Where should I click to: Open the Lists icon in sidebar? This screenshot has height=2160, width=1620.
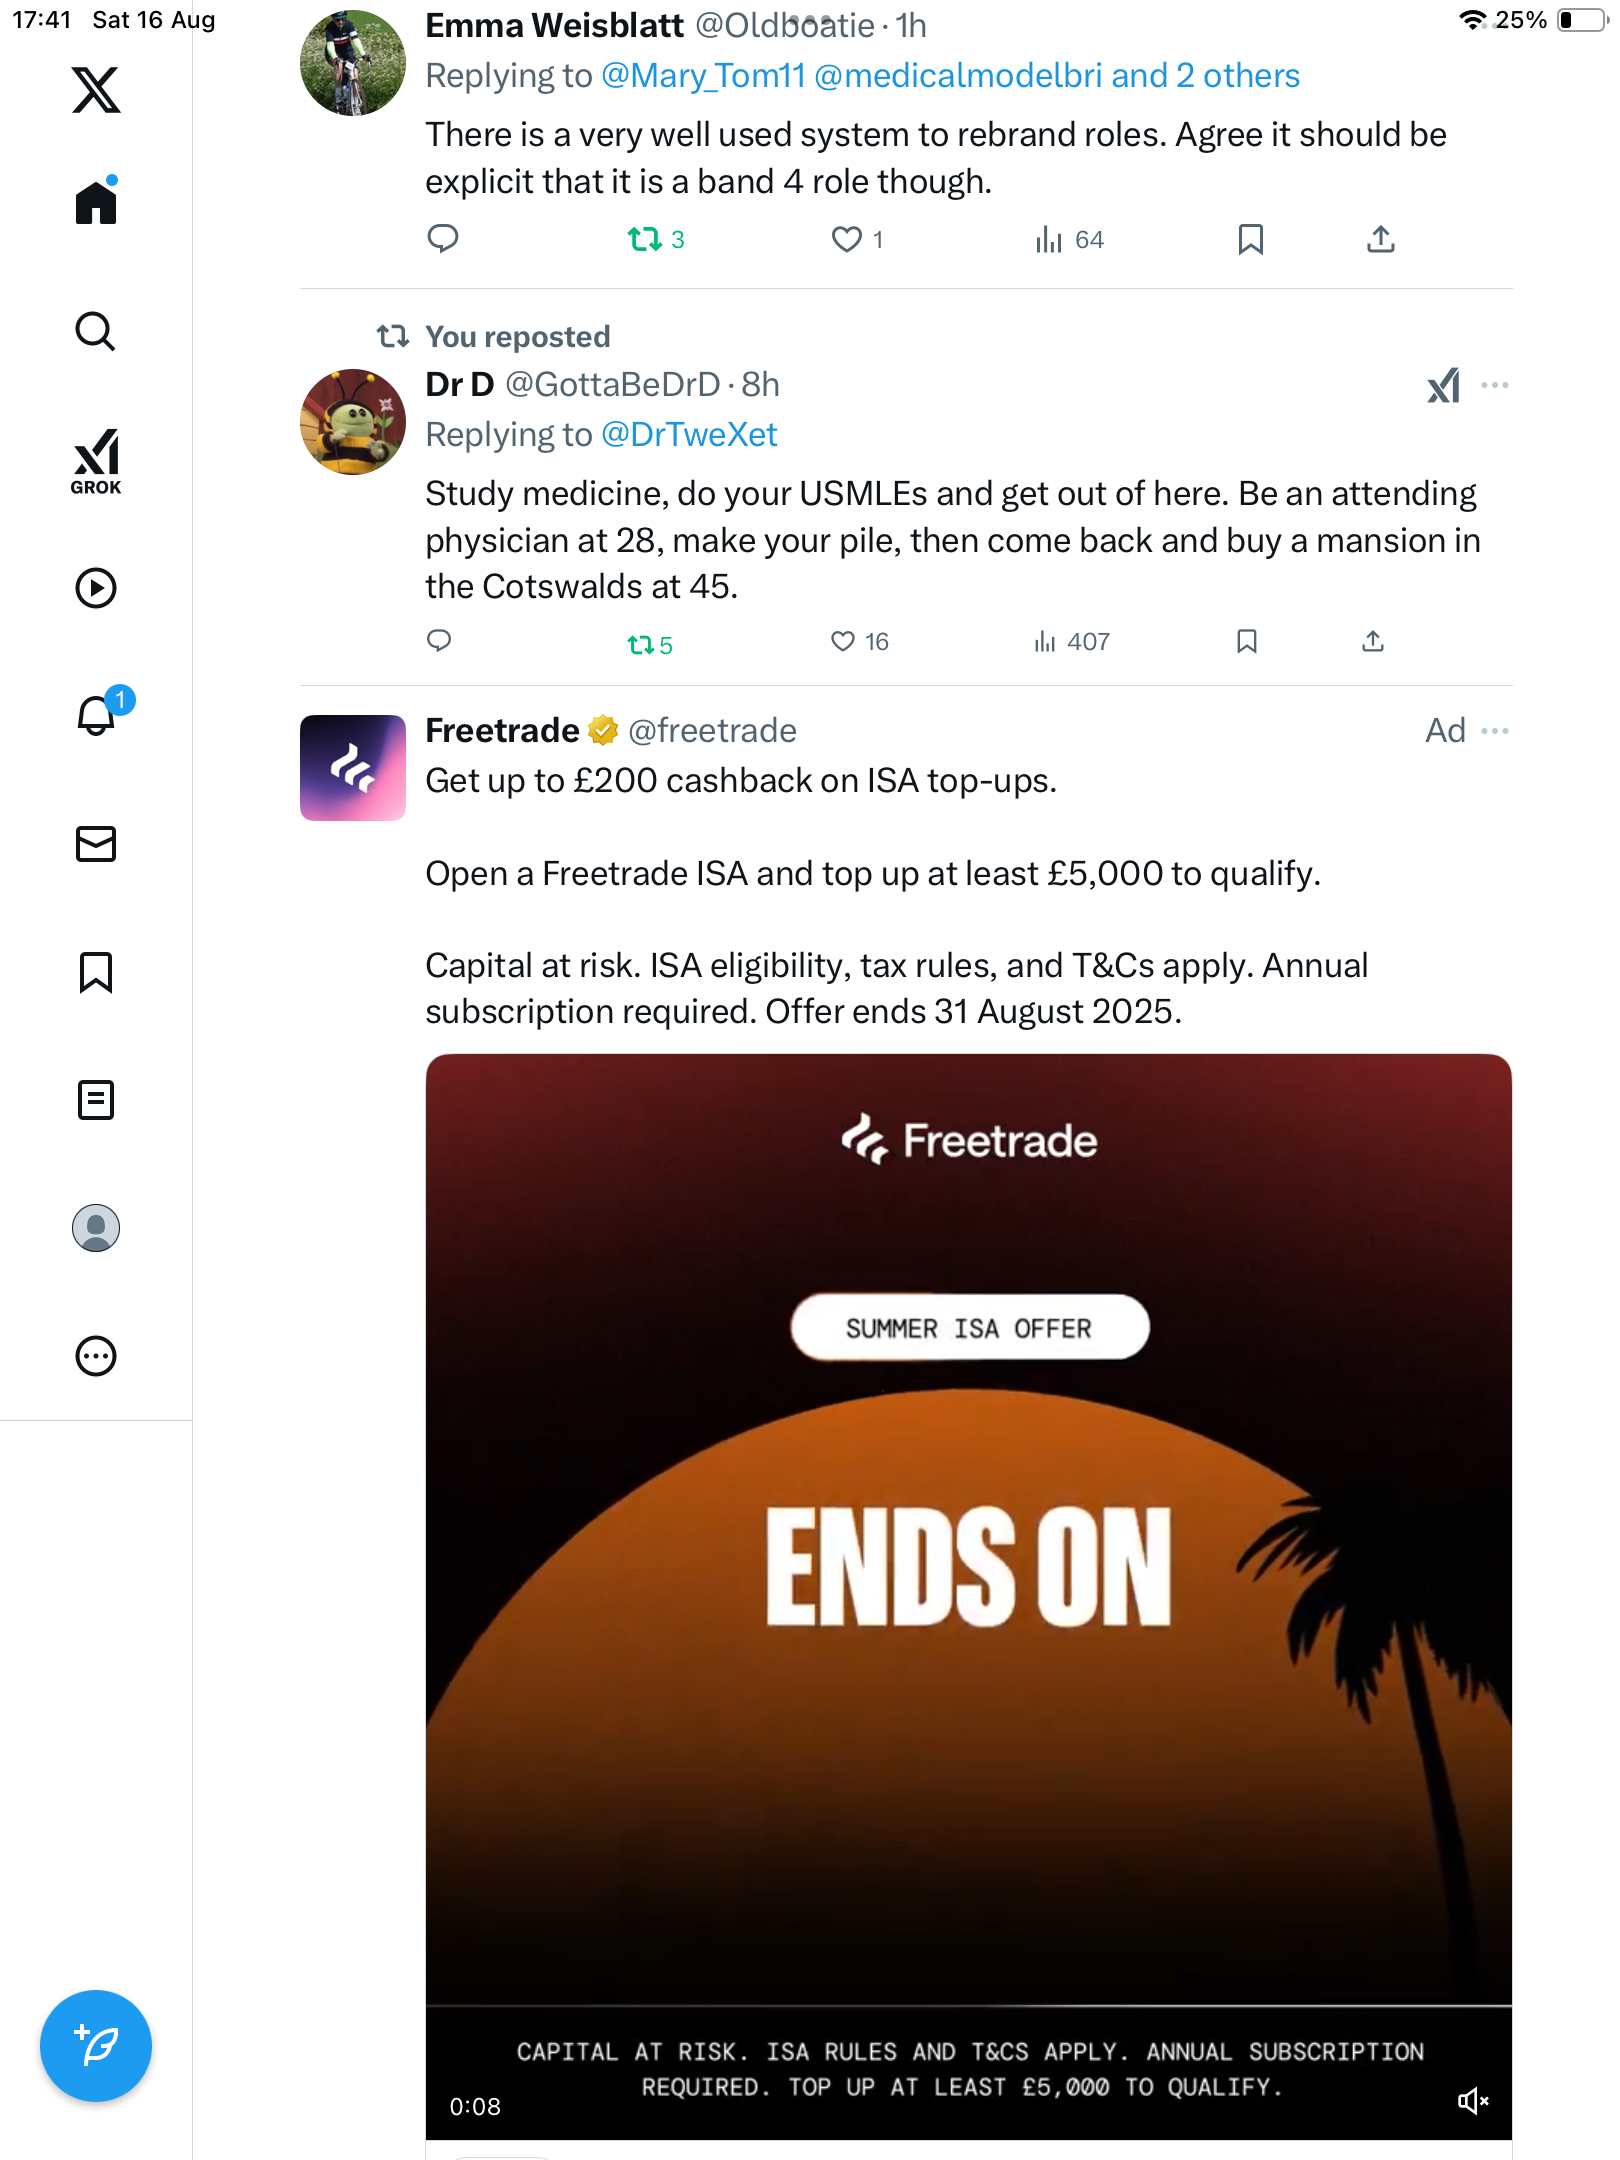pos(96,1100)
